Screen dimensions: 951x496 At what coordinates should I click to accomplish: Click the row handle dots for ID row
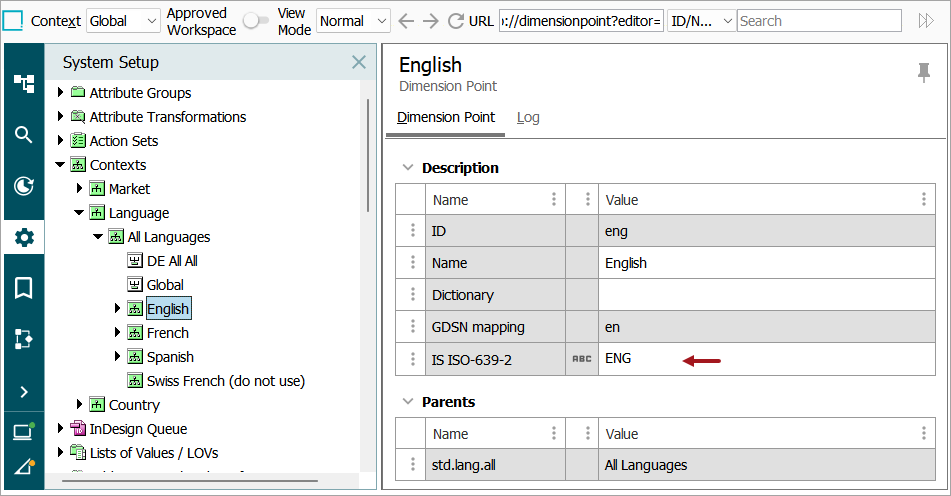tap(412, 230)
